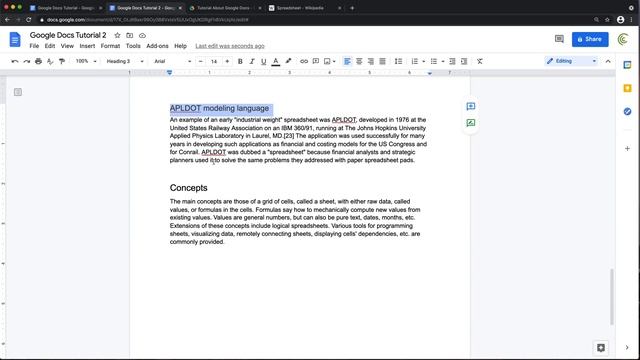Screen dimensions: 640x360
Task: Show the document outline icon
Action: coord(18,92)
